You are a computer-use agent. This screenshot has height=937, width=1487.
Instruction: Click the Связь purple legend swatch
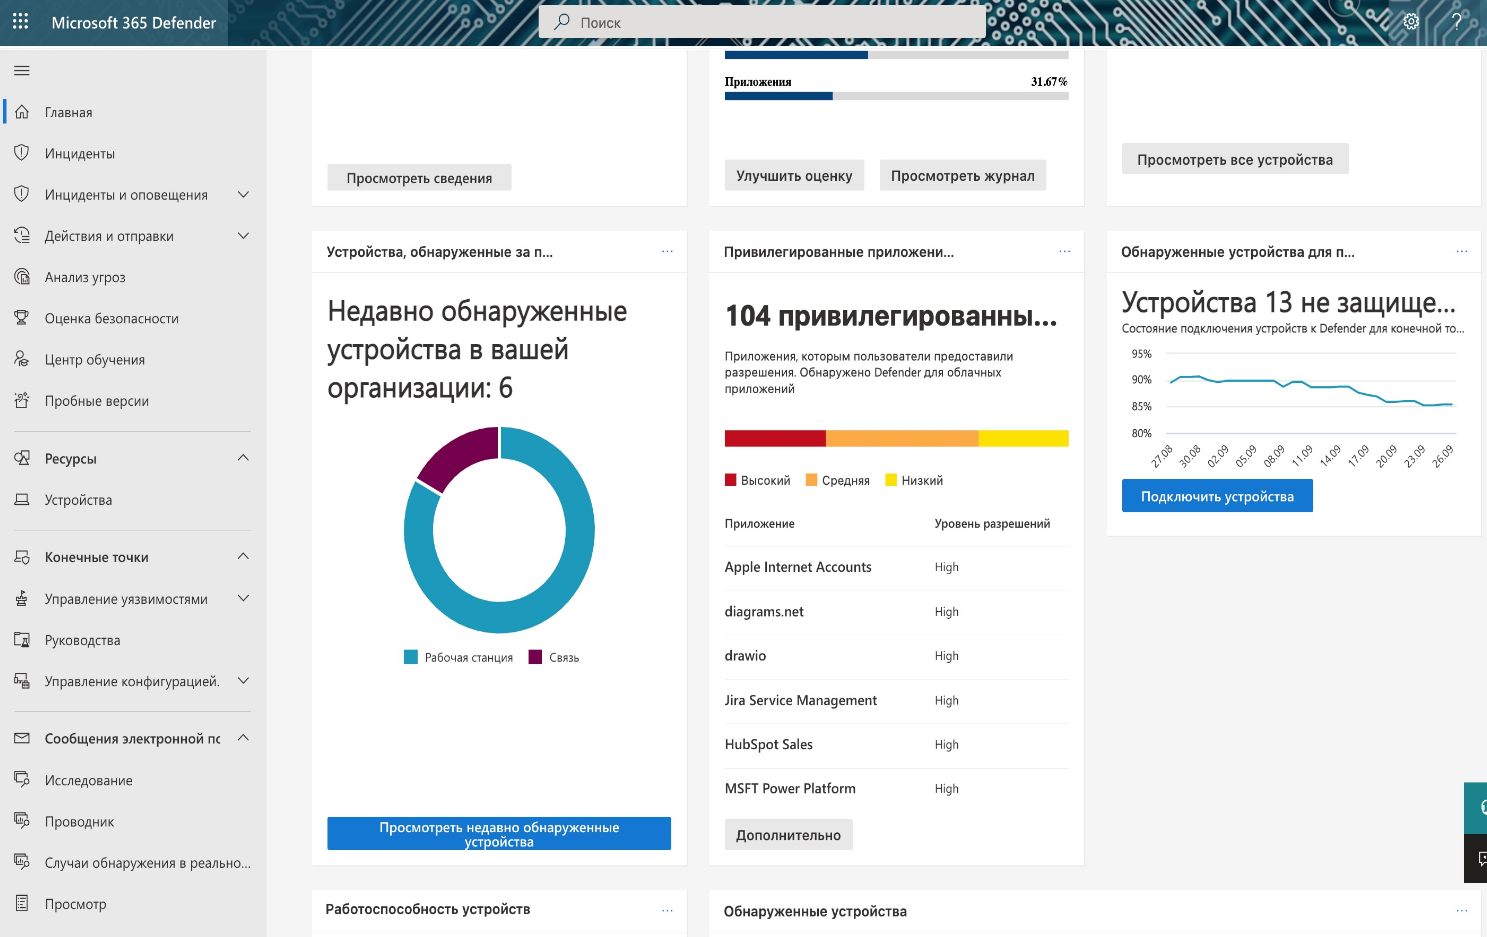(x=535, y=657)
